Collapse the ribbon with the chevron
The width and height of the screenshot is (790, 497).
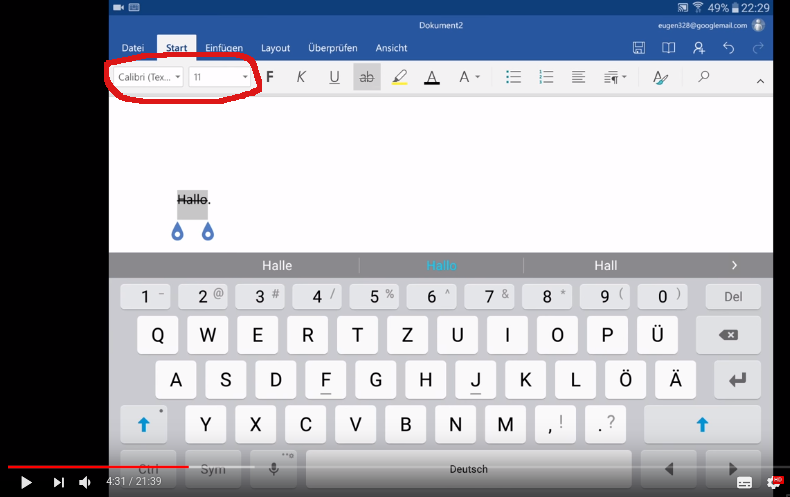760,81
